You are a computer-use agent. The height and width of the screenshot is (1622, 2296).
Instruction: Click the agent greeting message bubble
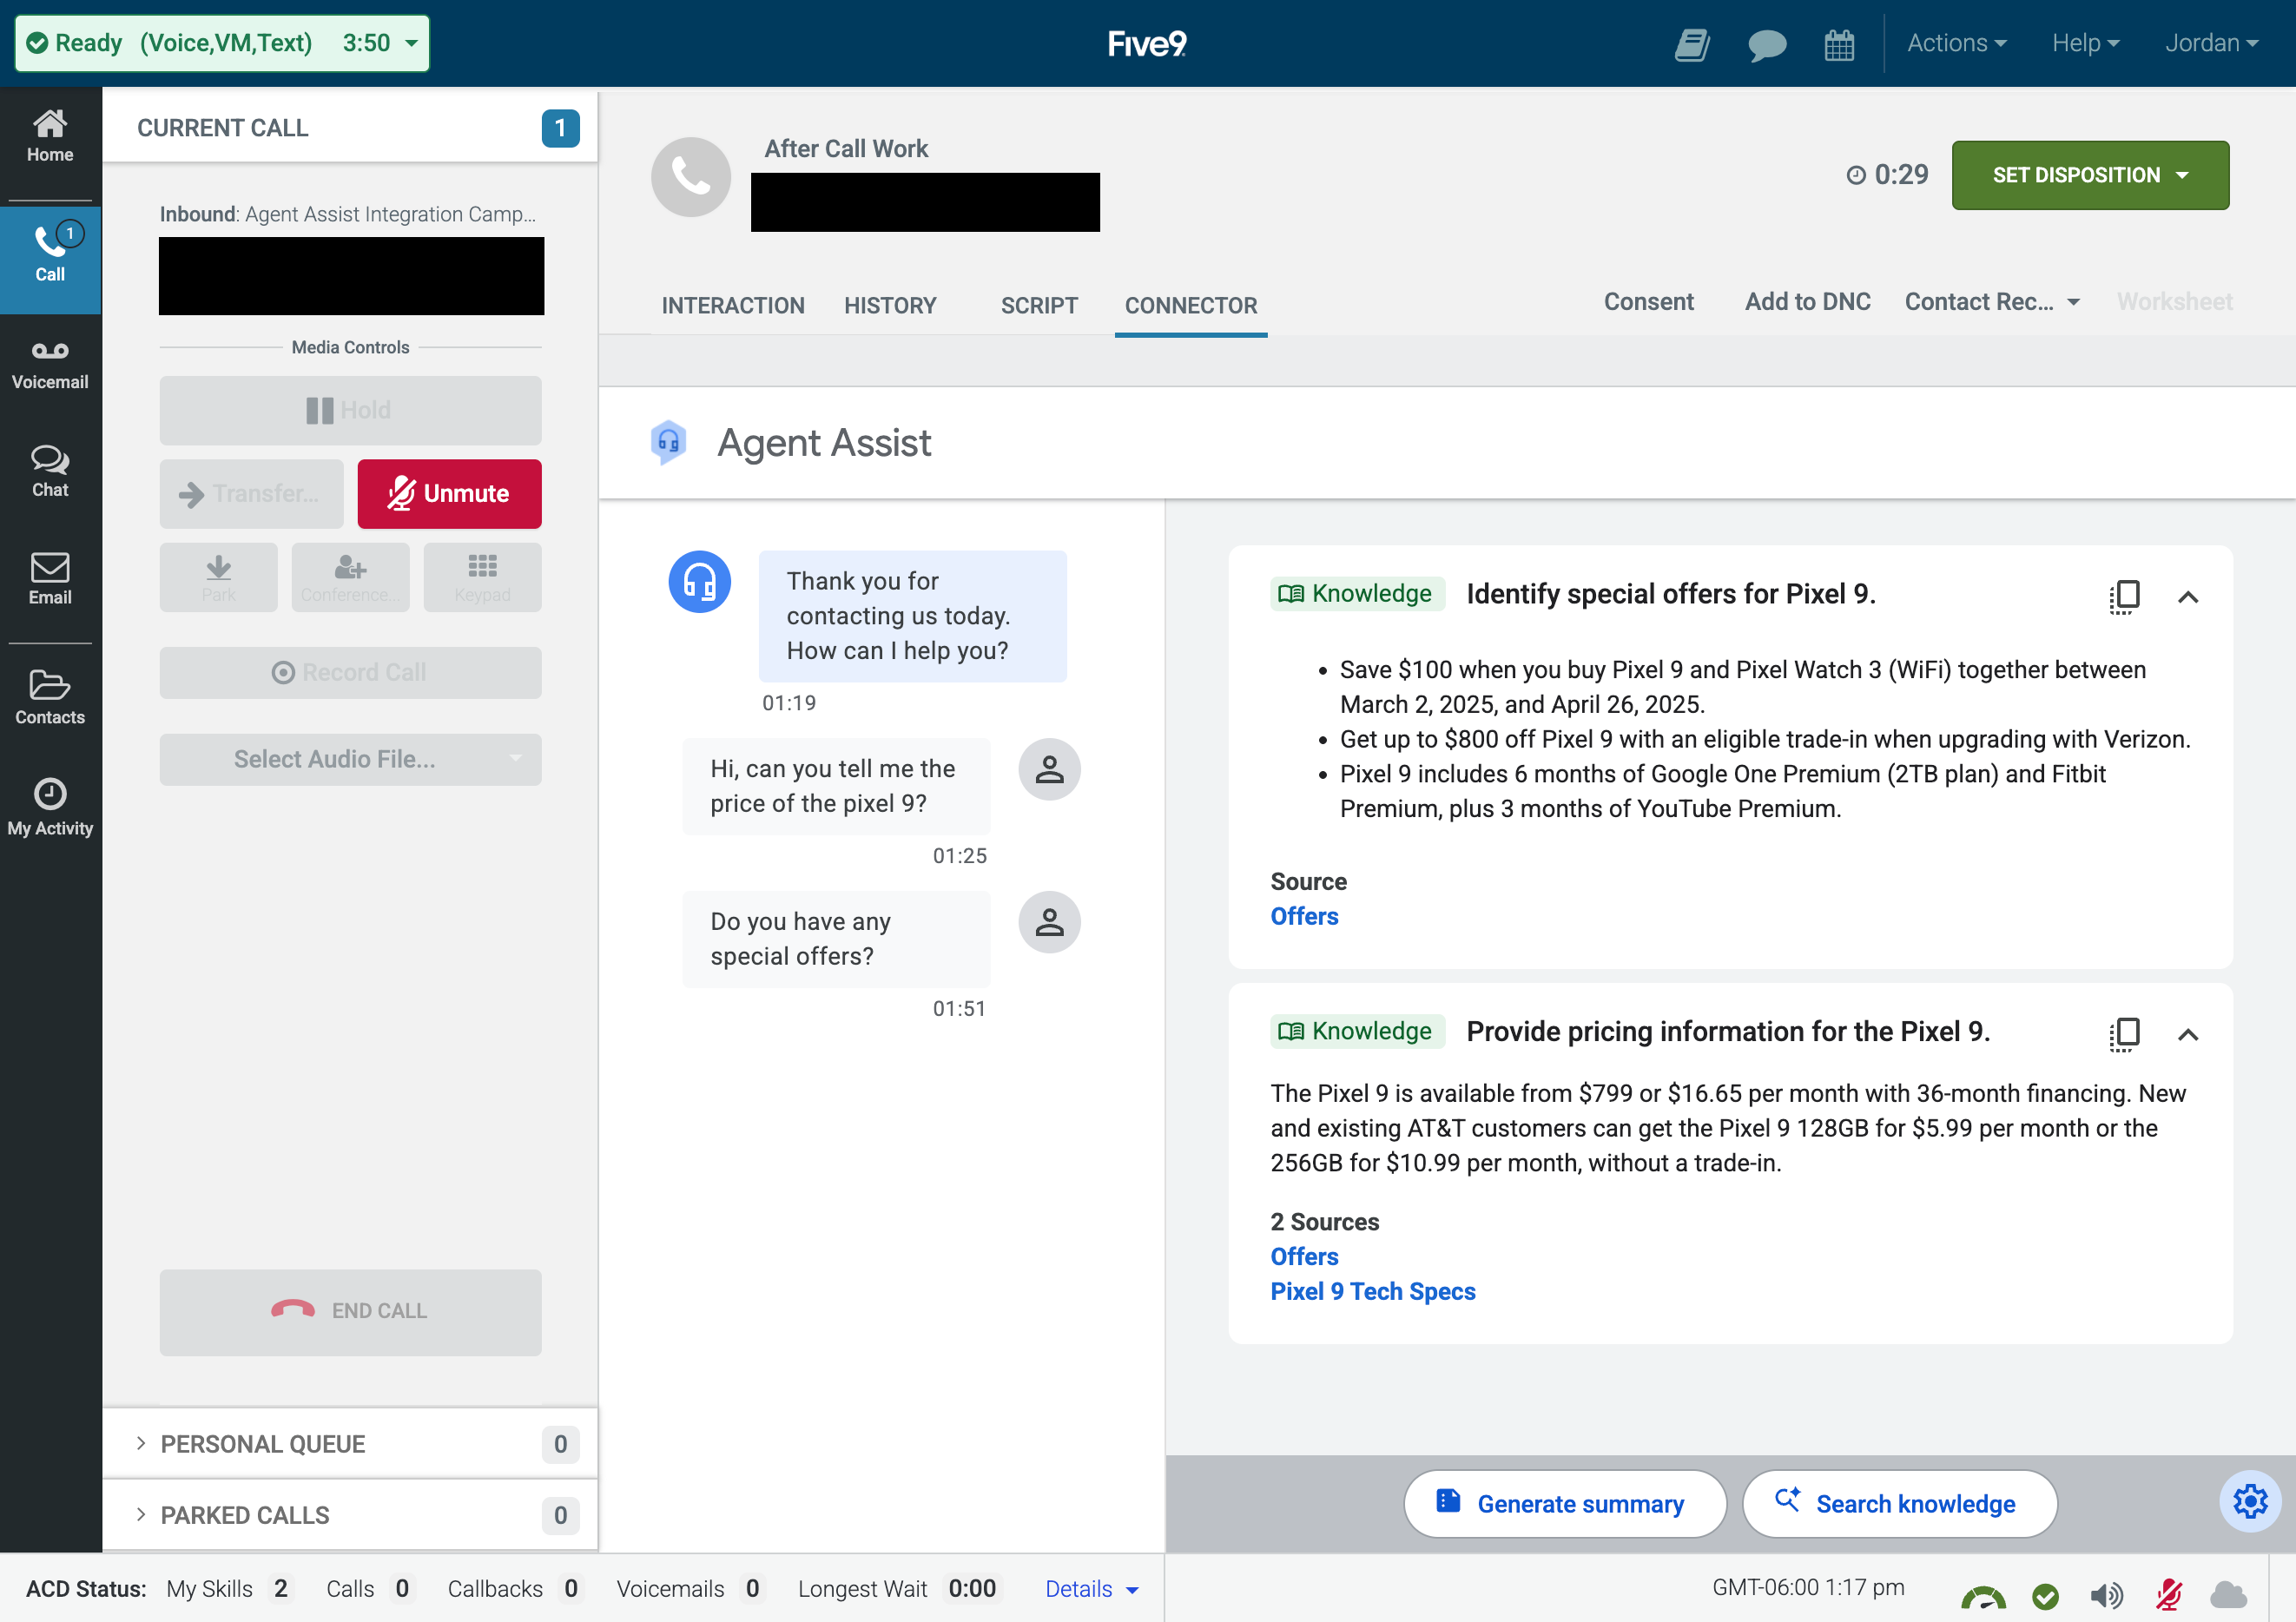912,616
